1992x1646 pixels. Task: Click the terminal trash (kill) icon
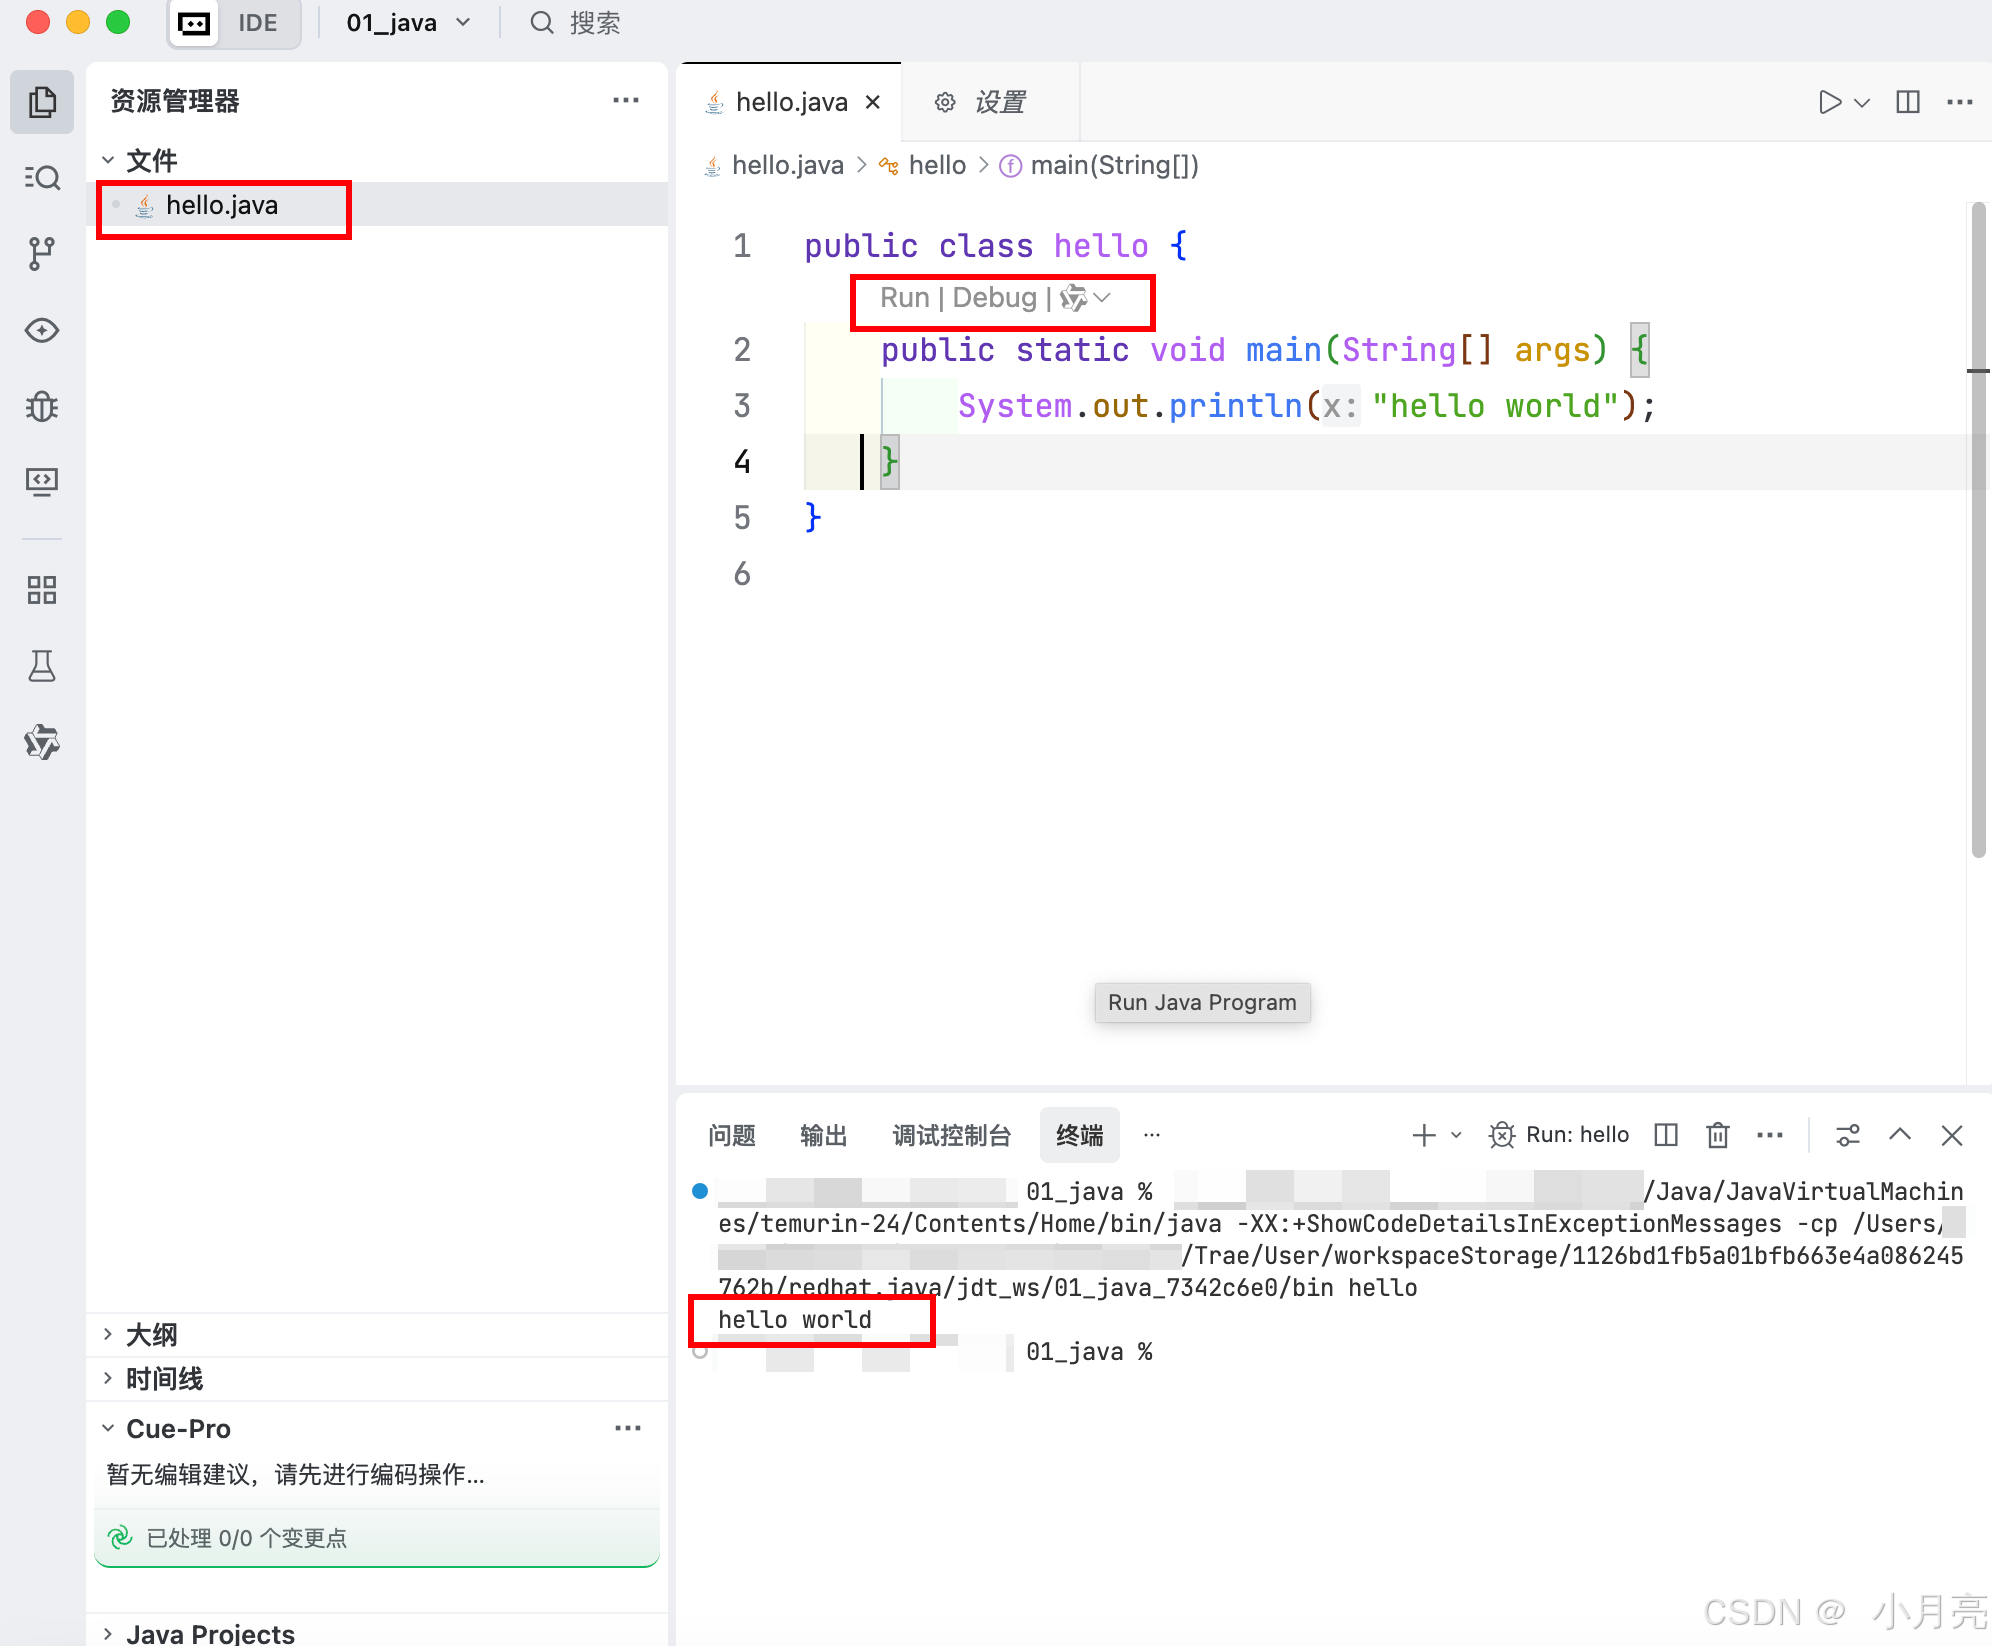(1717, 1135)
